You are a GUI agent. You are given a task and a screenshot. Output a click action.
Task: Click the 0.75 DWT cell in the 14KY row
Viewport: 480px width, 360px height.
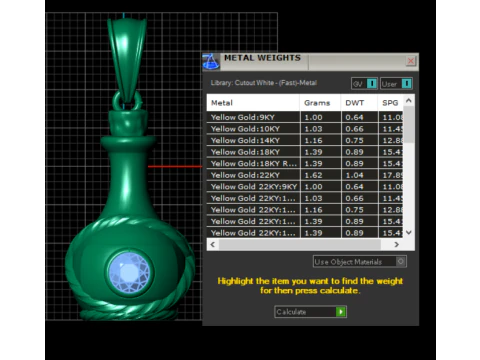tap(359, 140)
